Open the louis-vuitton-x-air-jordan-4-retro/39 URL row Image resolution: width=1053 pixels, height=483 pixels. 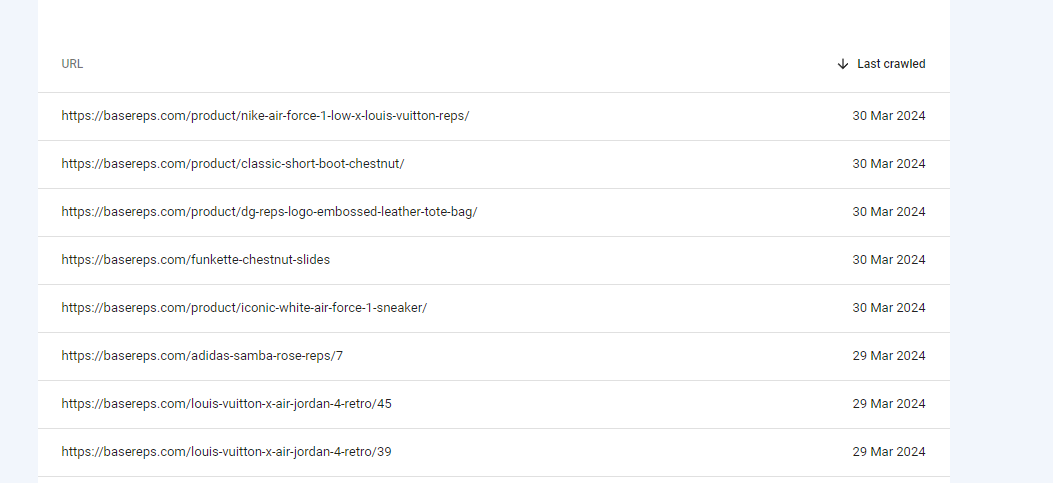click(x=494, y=452)
